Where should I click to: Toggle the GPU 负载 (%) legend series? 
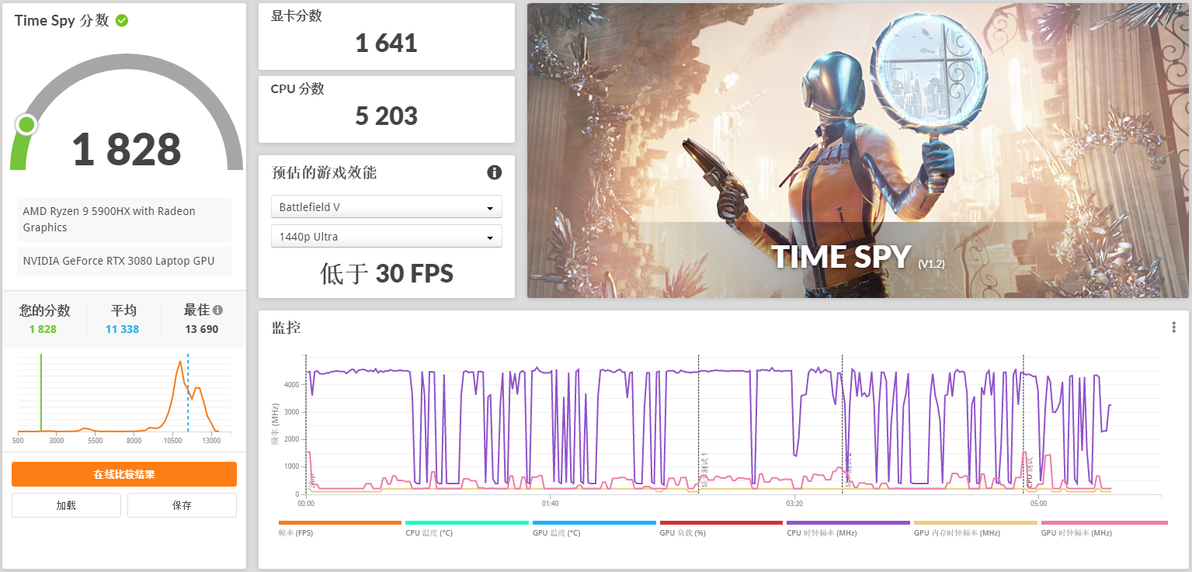coord(721,529)
